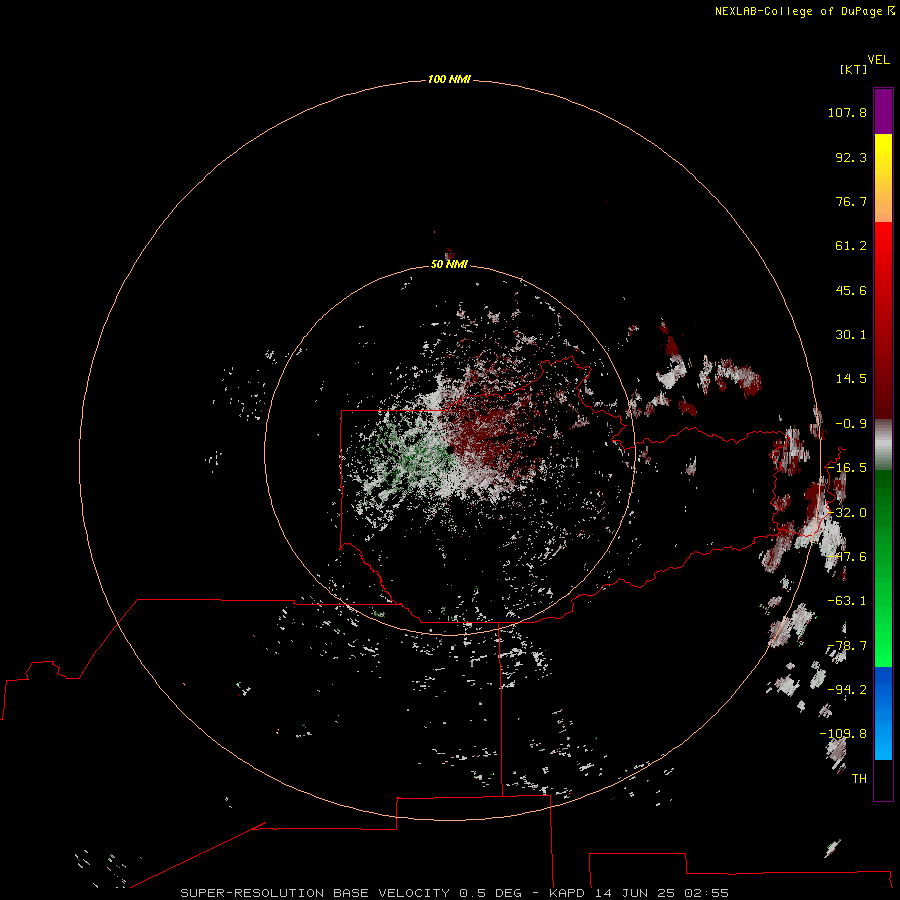Click the purple segment of the velocity color bar

click(x=883, y=111)
